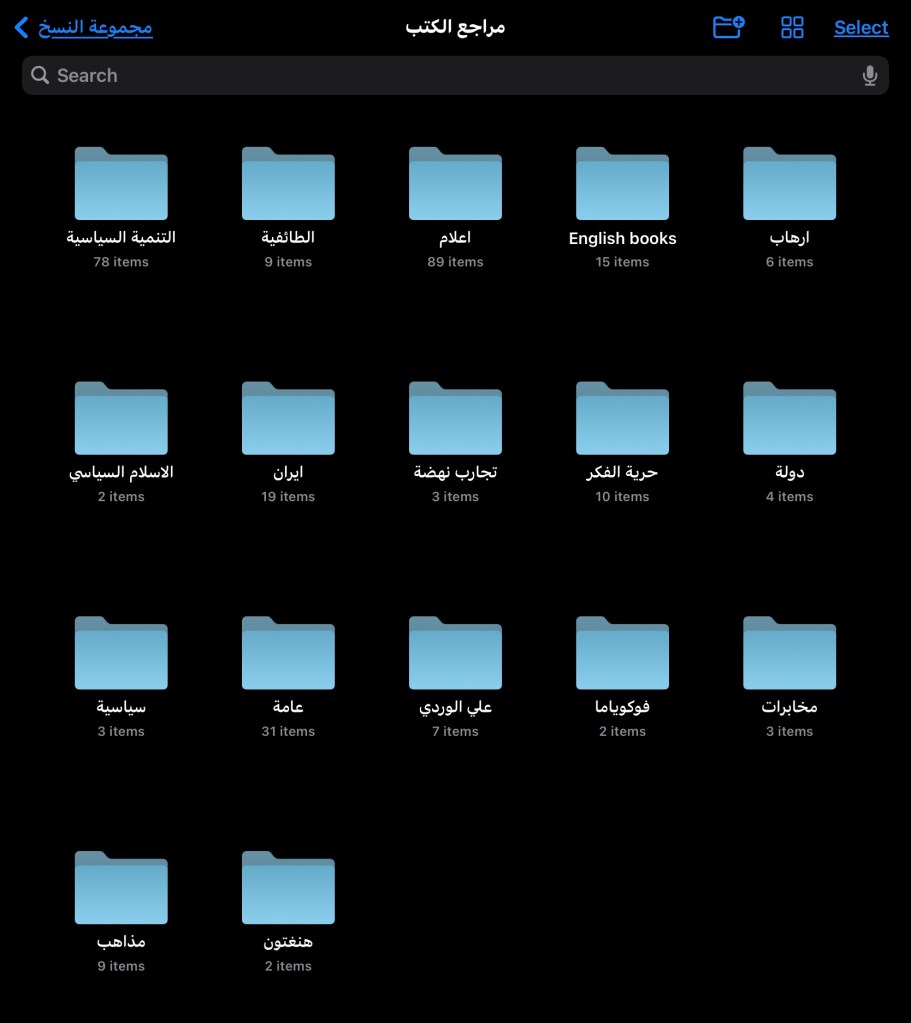This screenshot has height=1023, width=911.
Task: Open the عامة folder with 31 items
Action: tap(288, 654)
